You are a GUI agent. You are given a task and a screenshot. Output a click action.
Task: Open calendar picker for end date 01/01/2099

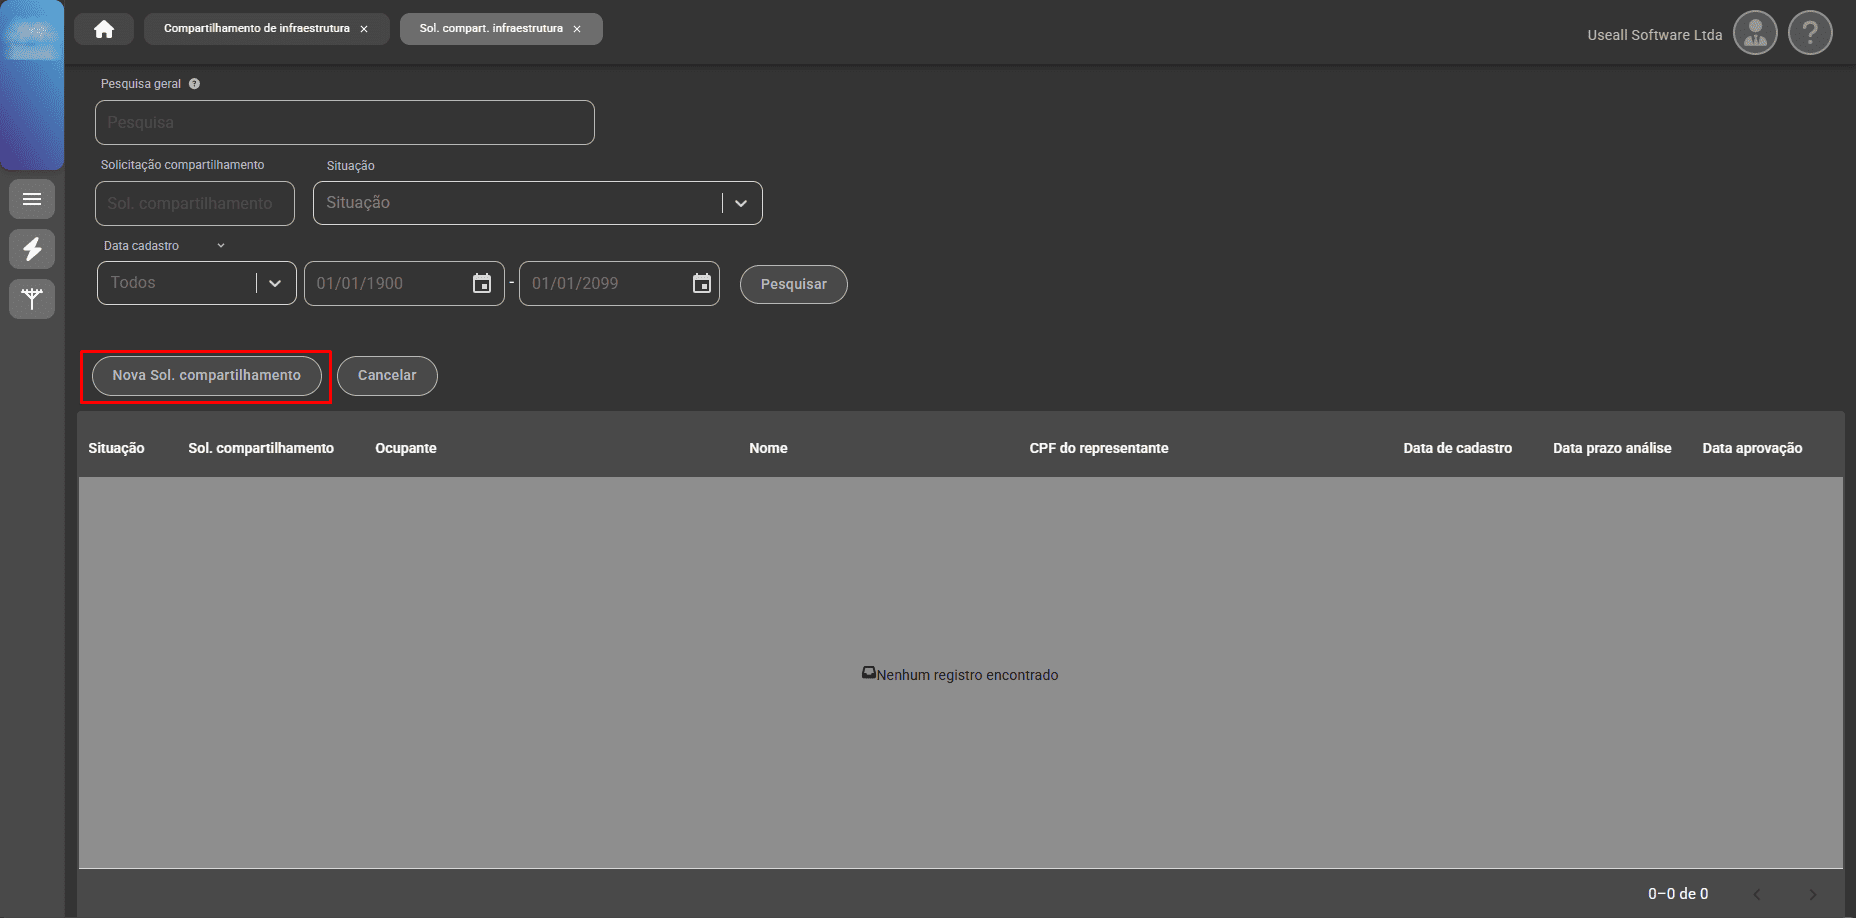(702, 284)
